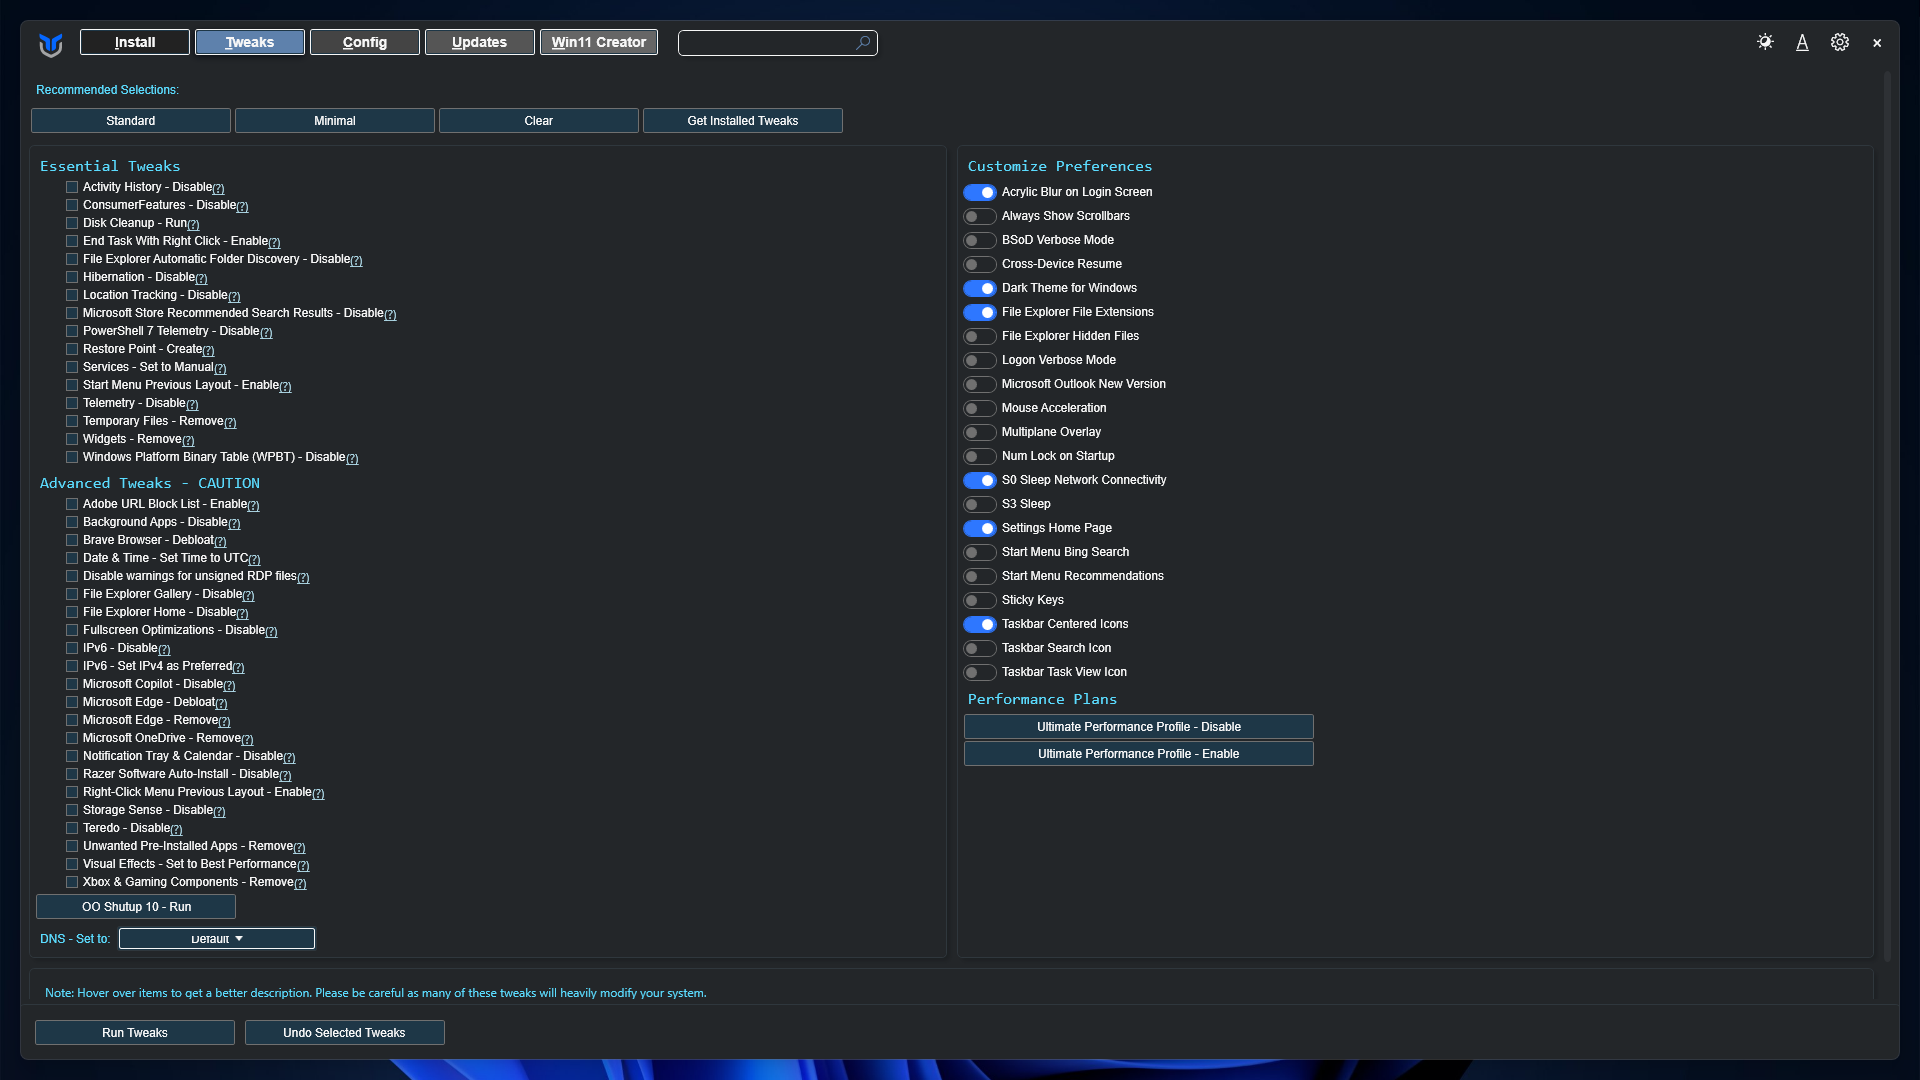
Task: Check Temporary Files - Remove checkbox
Action: click(72, 421)
